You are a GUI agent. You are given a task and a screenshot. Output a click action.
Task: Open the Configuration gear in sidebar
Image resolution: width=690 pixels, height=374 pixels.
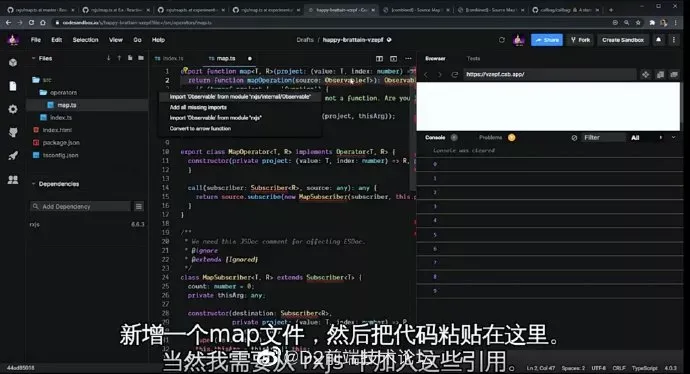tap(13, 109)
